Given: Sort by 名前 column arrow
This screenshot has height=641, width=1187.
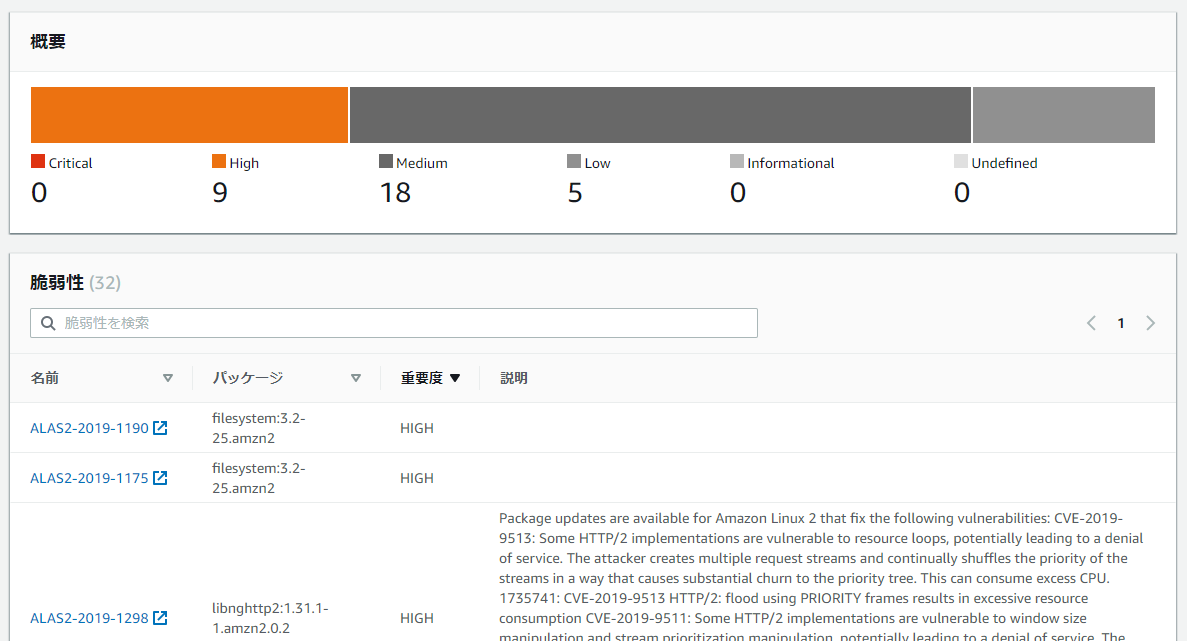Looking at the screenshot, I should point(168,378).
